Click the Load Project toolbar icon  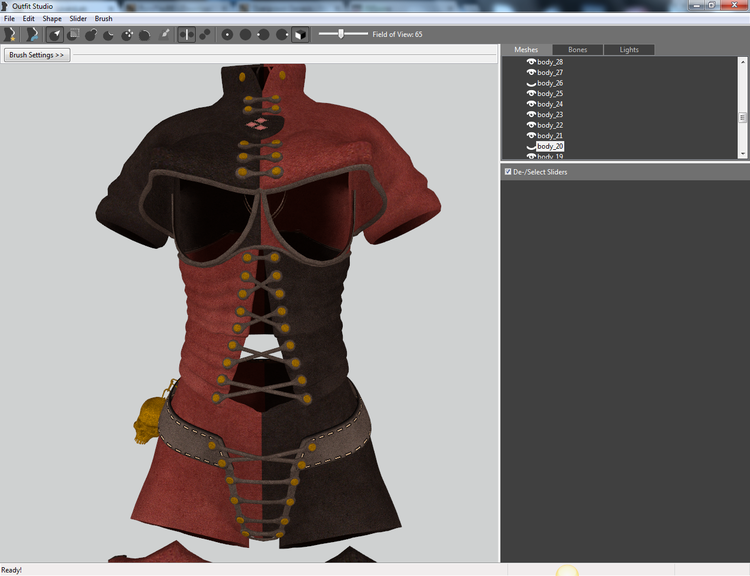(32, 34)
